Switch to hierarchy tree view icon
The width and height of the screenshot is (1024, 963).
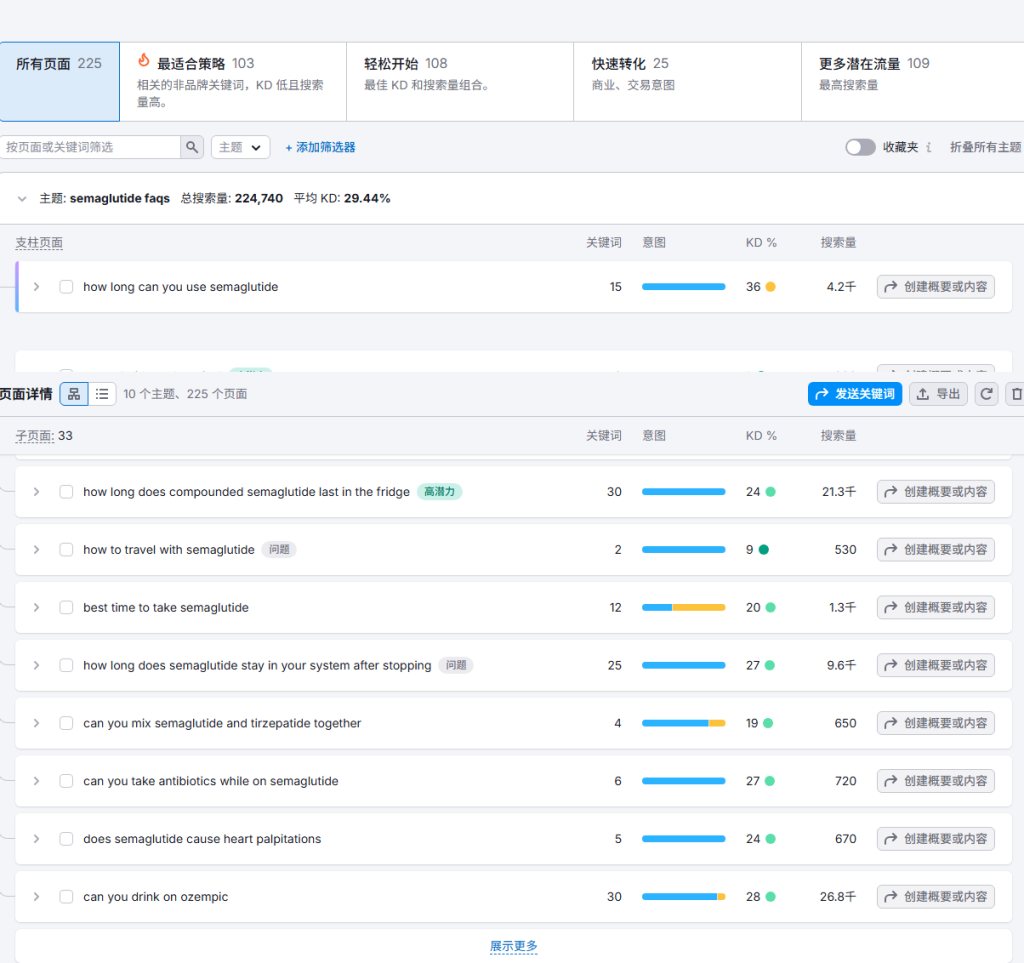tap(74, 394)
